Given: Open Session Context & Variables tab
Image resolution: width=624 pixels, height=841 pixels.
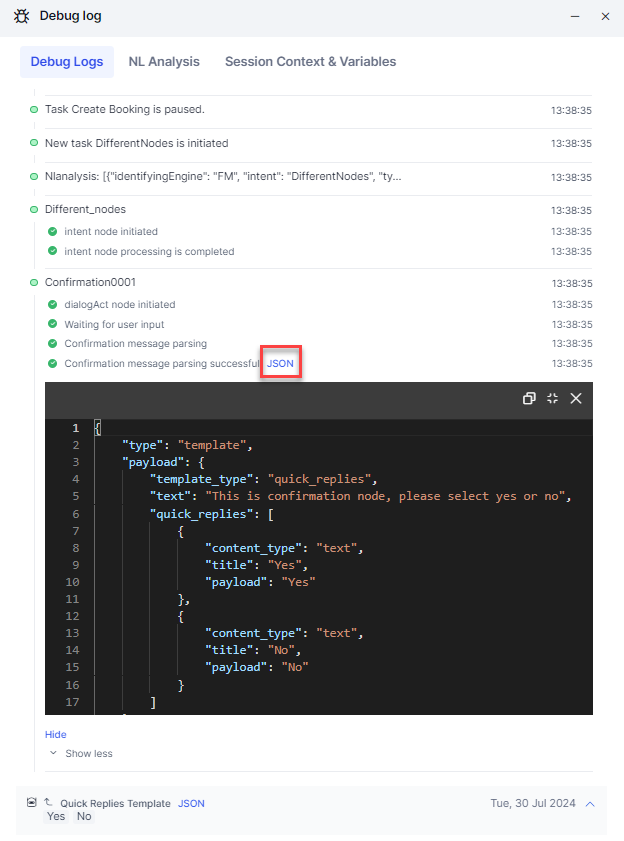Looking at the screenshot, I should [310, 61].
